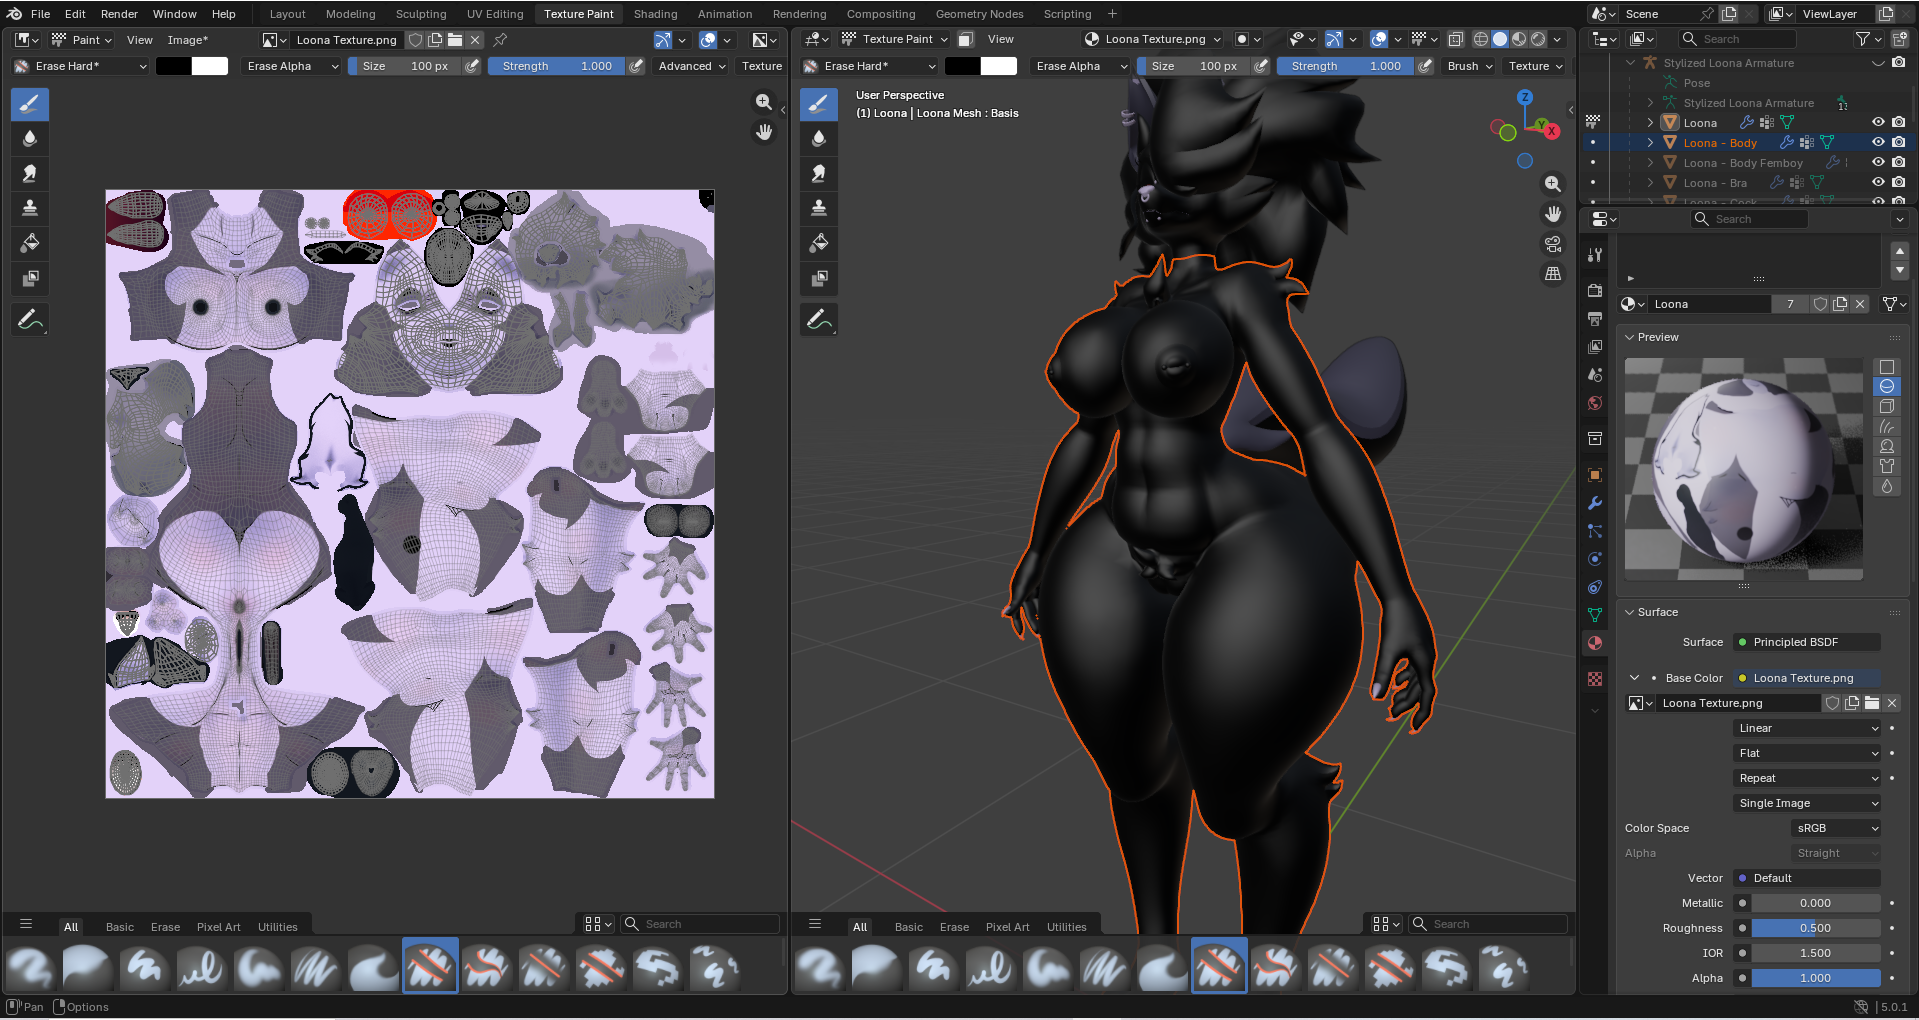The width and height of the screenshot is (1919, 1020).
Task: Click the Principled BSDF surface shader button
Action: [1808, 642]
